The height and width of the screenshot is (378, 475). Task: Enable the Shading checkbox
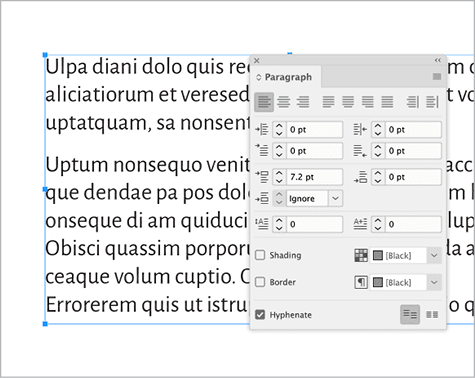(x=260, y=255)
